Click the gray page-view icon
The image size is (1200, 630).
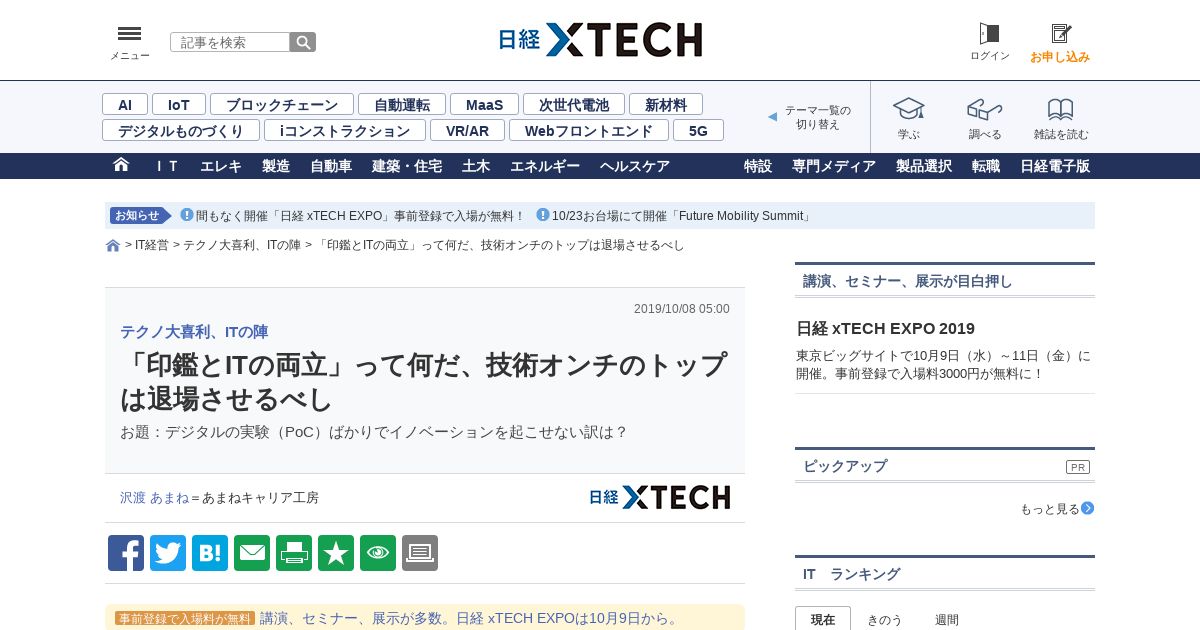[420, 553]
